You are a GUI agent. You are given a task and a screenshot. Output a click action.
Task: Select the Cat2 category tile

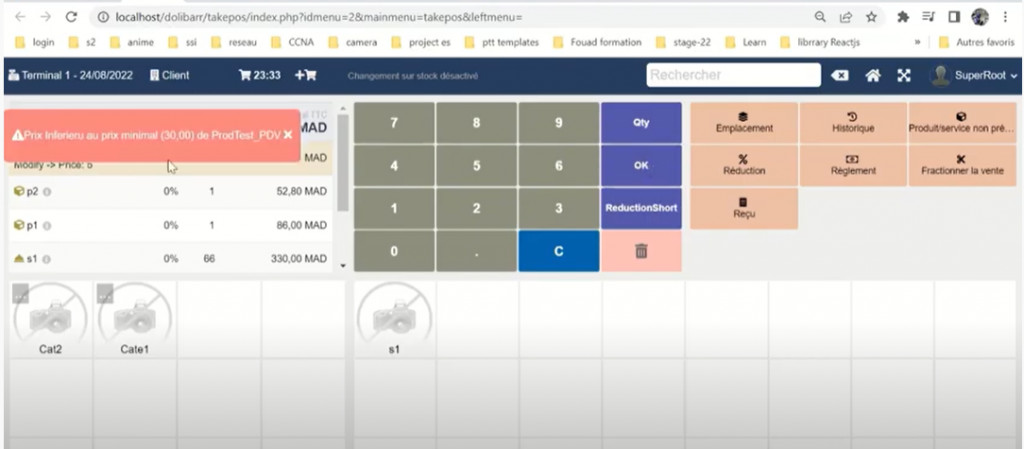pyautogui.click(x=50, y=320)
